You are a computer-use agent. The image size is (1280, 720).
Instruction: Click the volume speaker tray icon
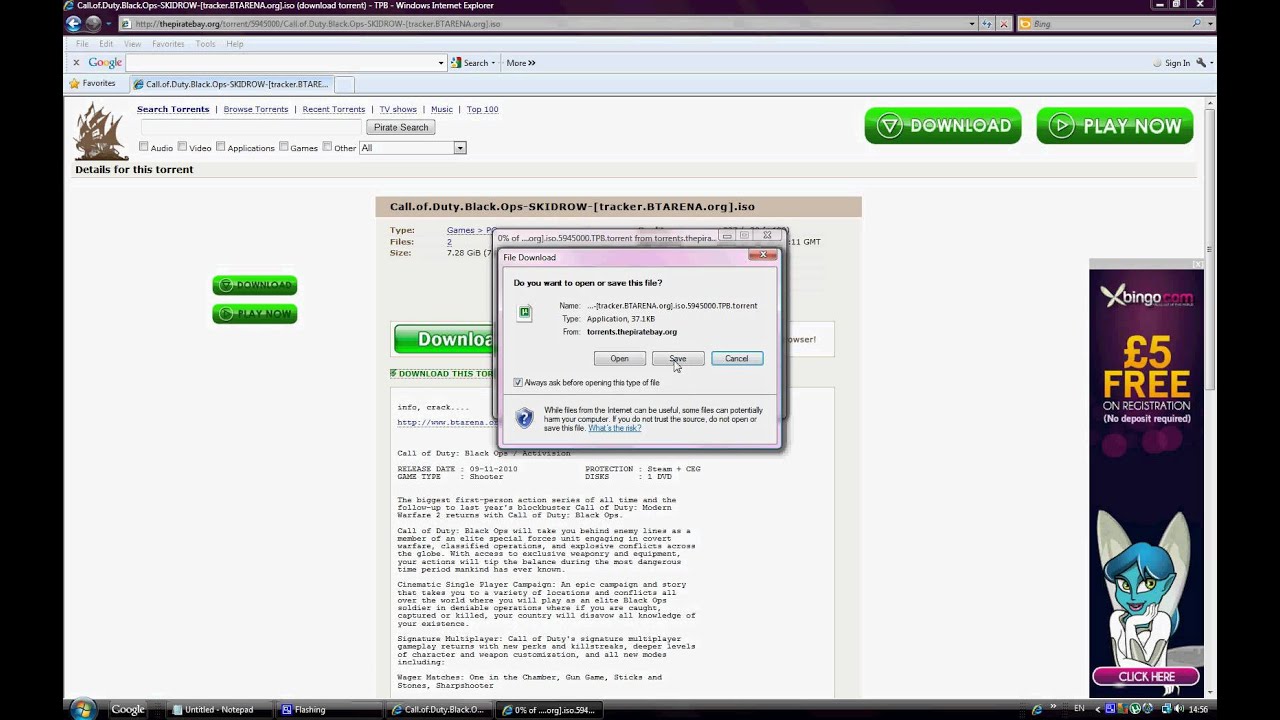pyautogui.click(x=1179, y=709)
